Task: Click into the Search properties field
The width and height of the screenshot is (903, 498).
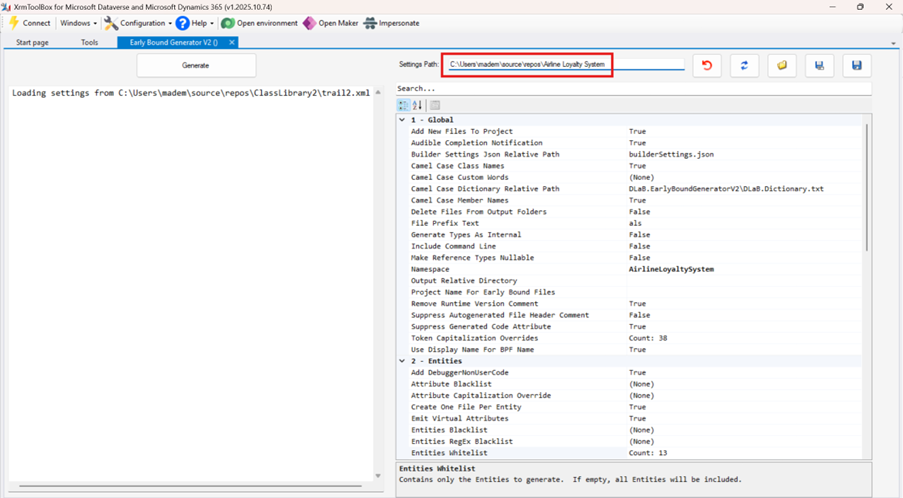Action: click(630, 88)
